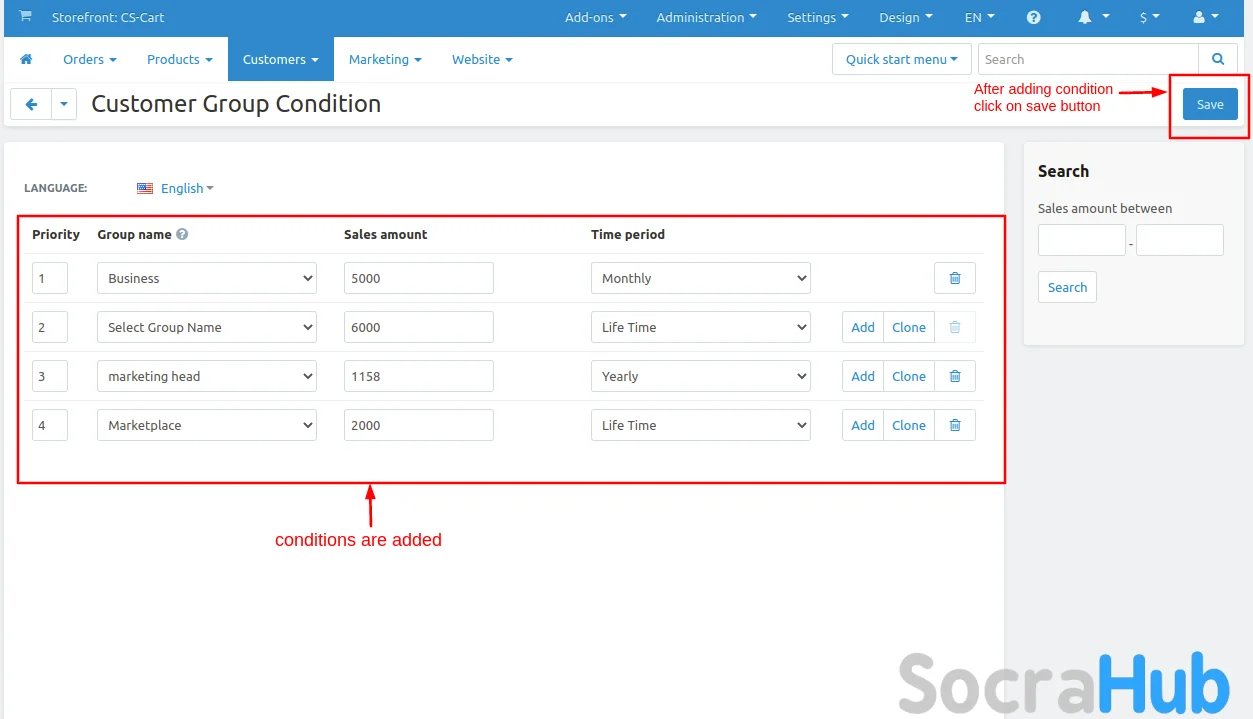Click the storefront cart icon
The width and height of the screenshot is (1253, 719).
coord(25,17)
